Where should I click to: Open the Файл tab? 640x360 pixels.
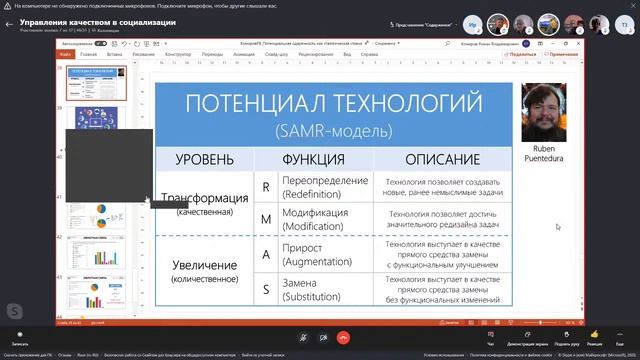(65, 54)
